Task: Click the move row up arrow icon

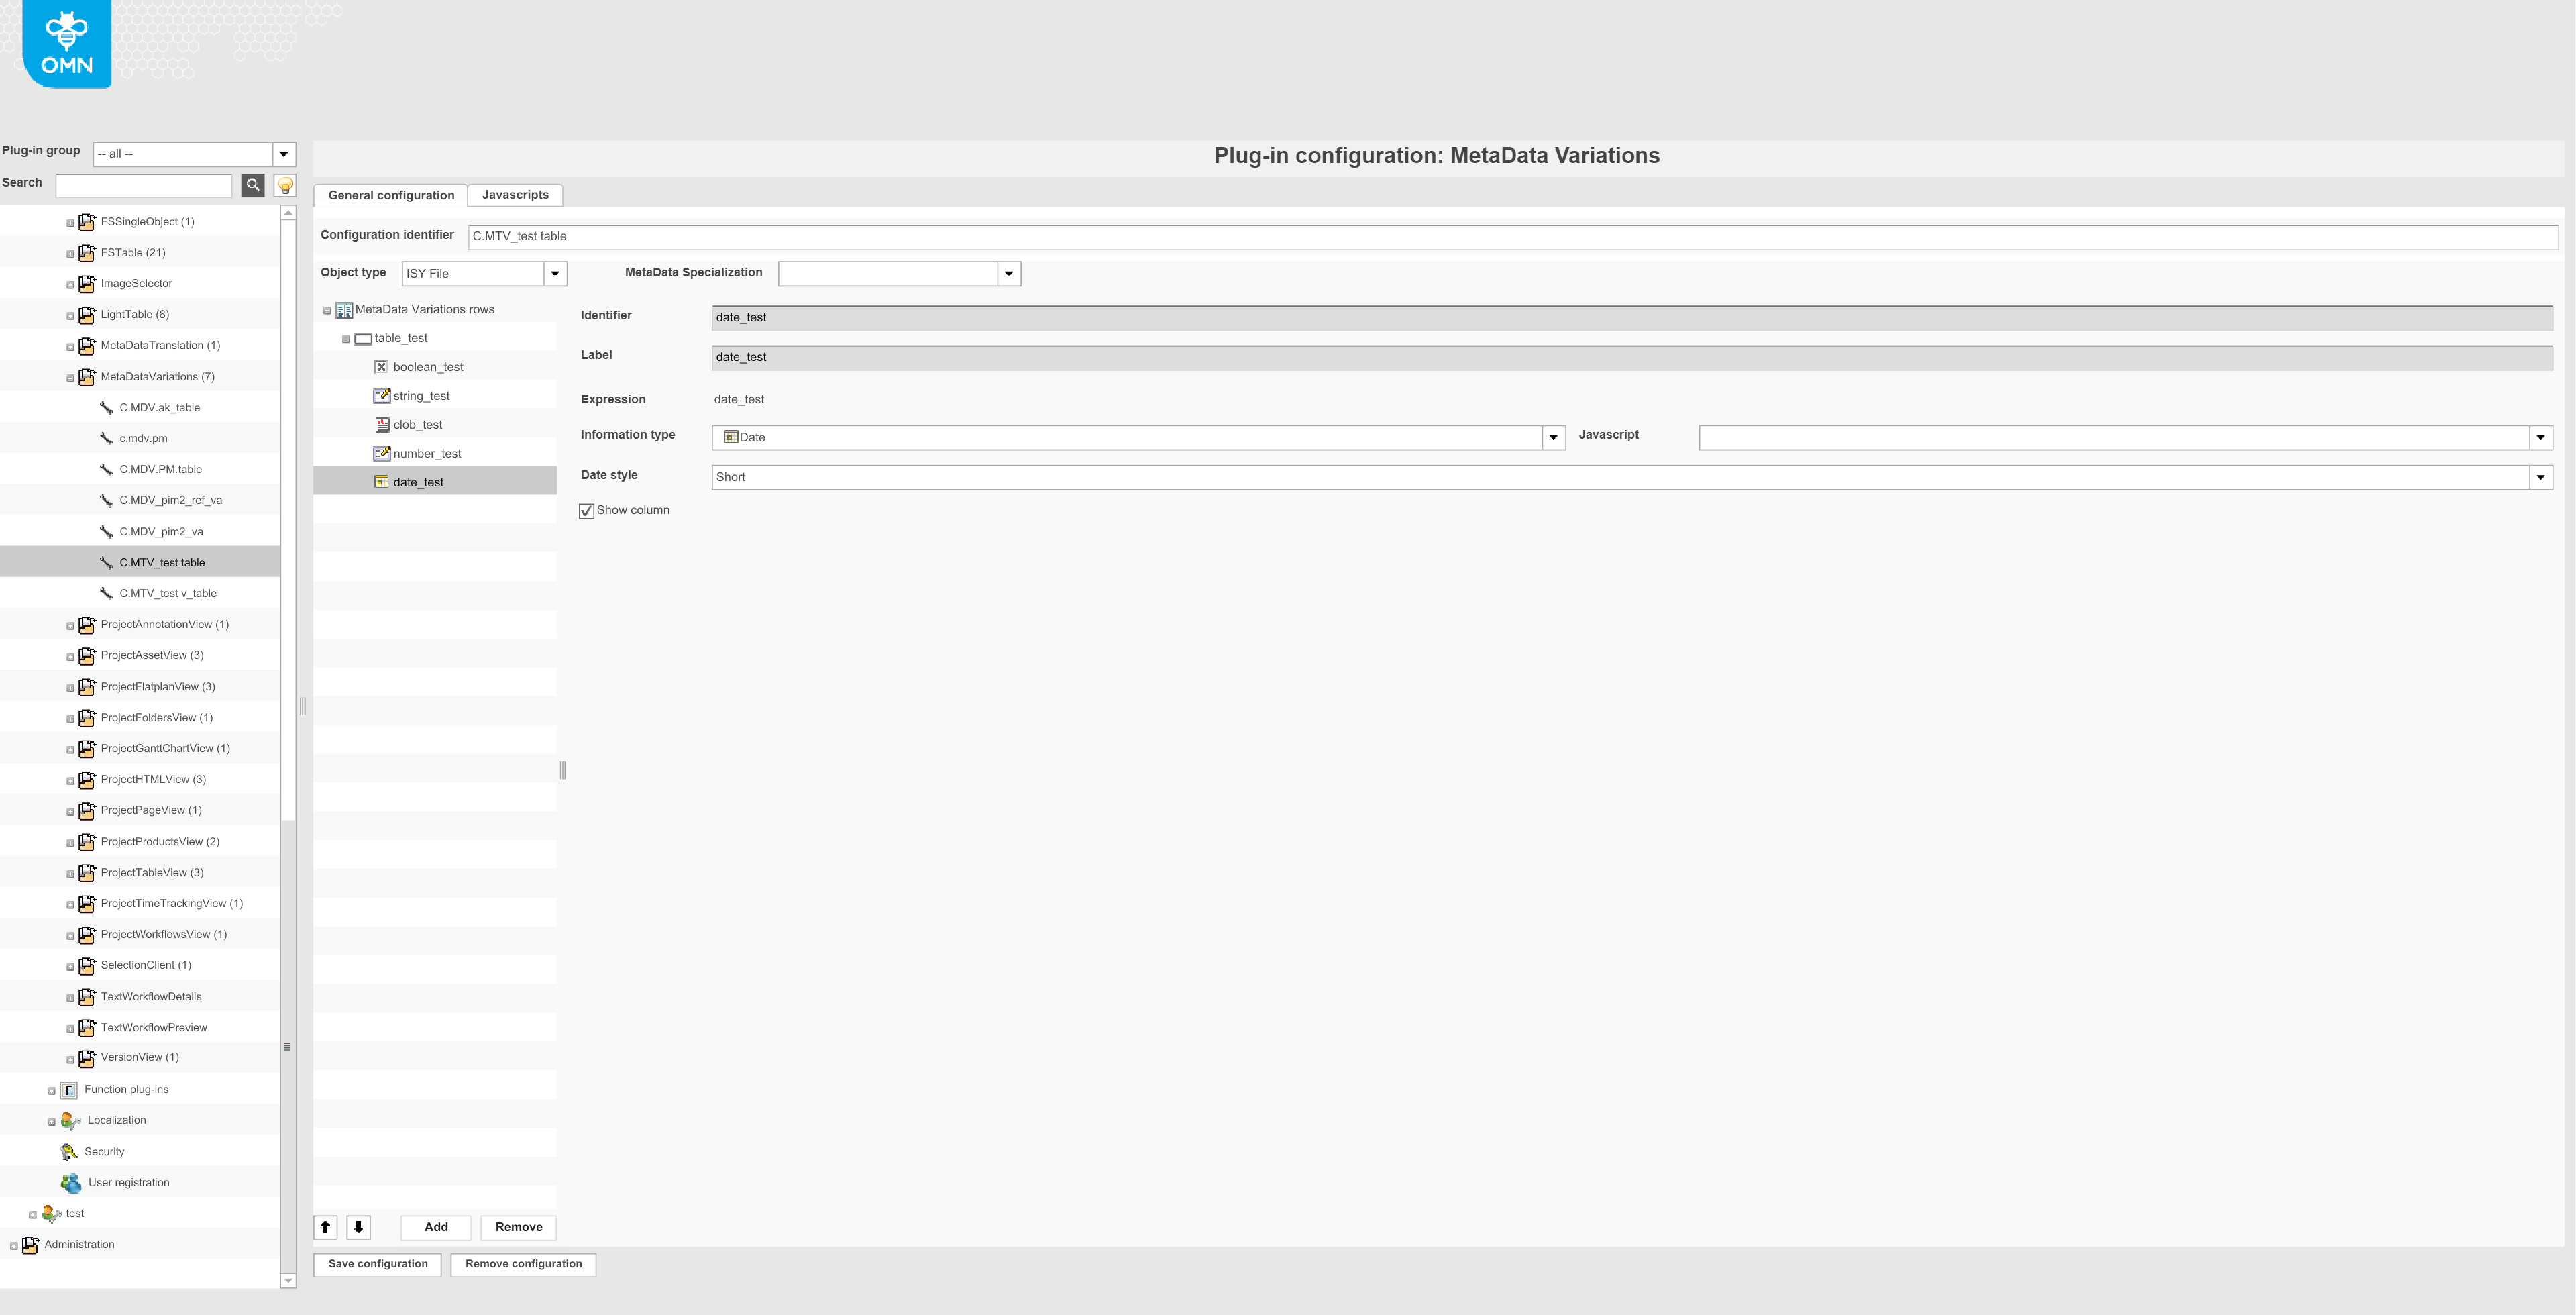Action: pyautogui.click(x=325, y=1227)
